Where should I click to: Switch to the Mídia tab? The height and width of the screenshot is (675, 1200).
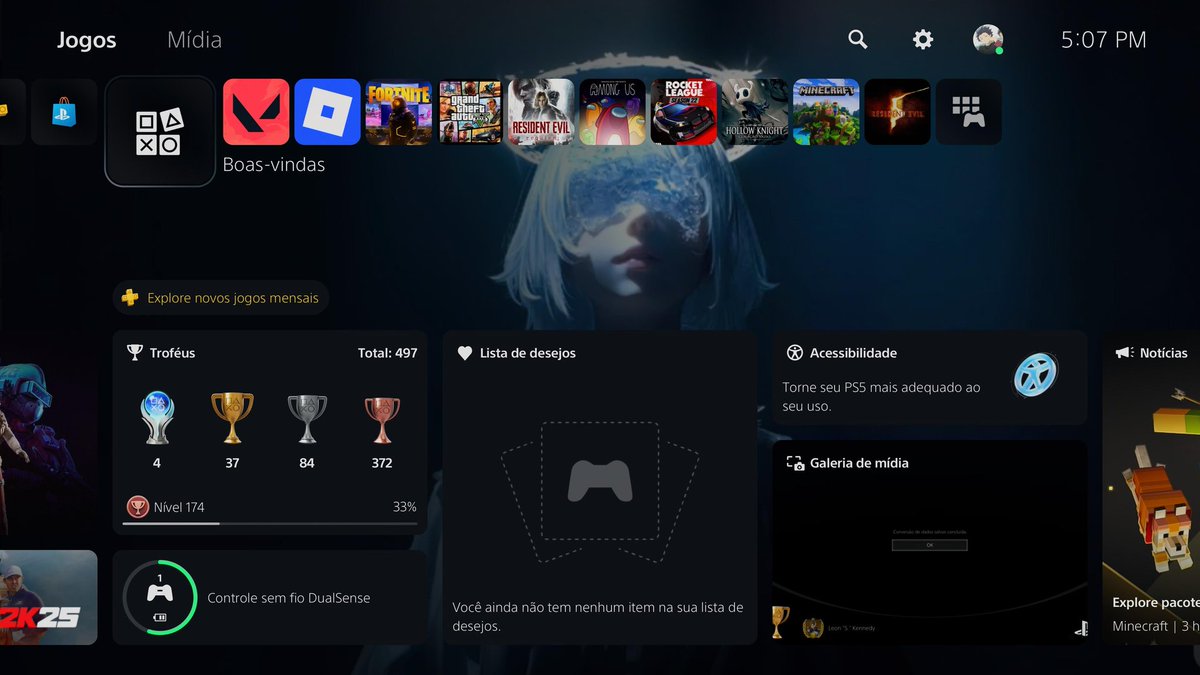click(x=194, y=40)
